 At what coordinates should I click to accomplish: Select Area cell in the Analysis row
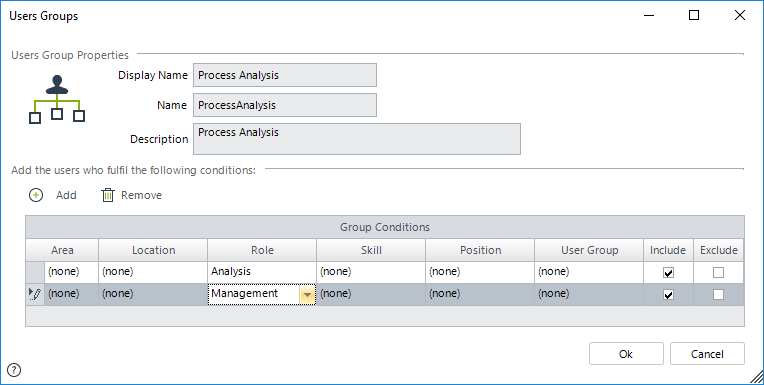(x=72, y=272)
